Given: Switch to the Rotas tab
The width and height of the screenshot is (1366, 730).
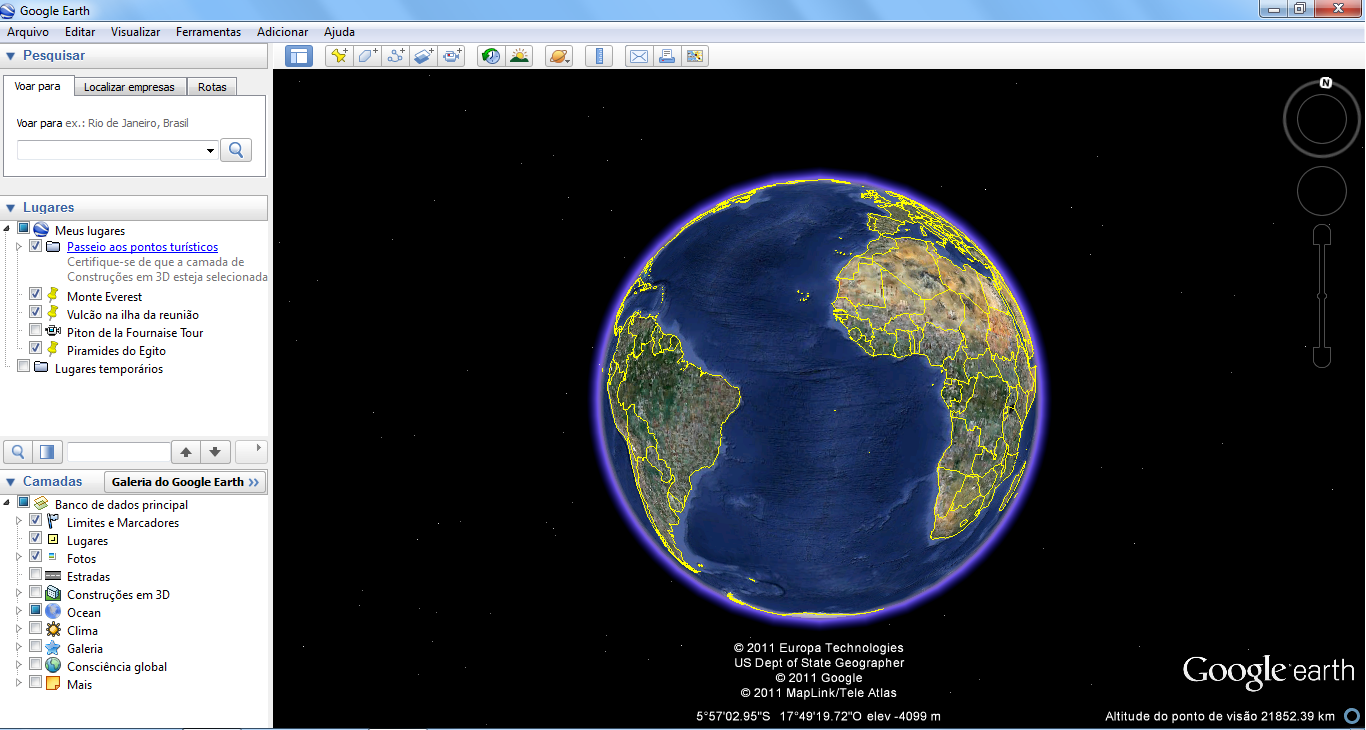Looking at the screenshot, I should [212, 86].
